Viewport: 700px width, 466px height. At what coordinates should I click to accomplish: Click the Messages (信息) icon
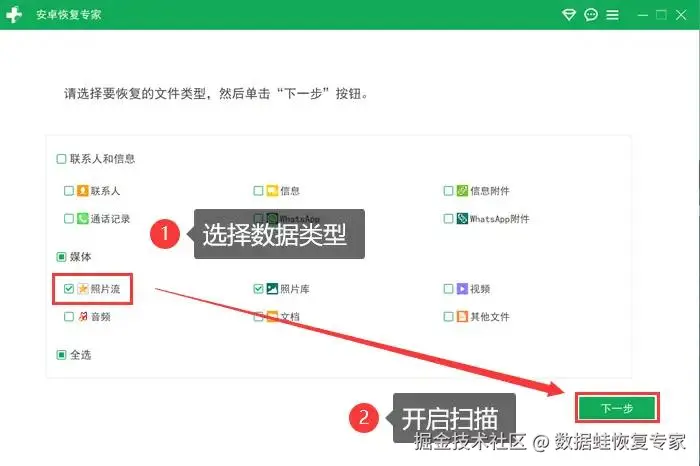pos(272,191)
